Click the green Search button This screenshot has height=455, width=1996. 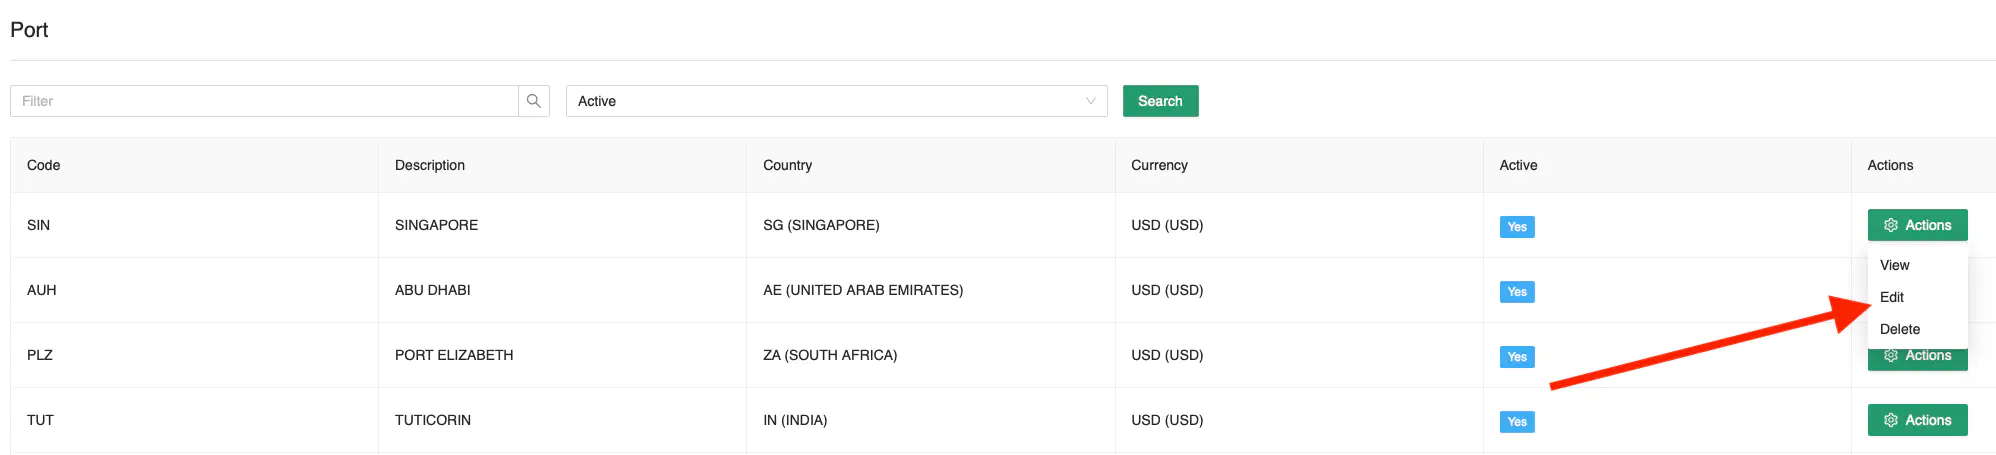1160,101
